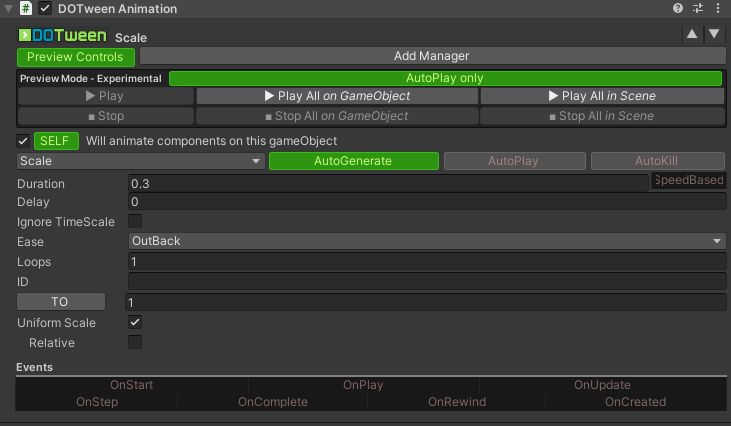Uncheck Uniform Scale checkbox

click(x=135, y=322)
